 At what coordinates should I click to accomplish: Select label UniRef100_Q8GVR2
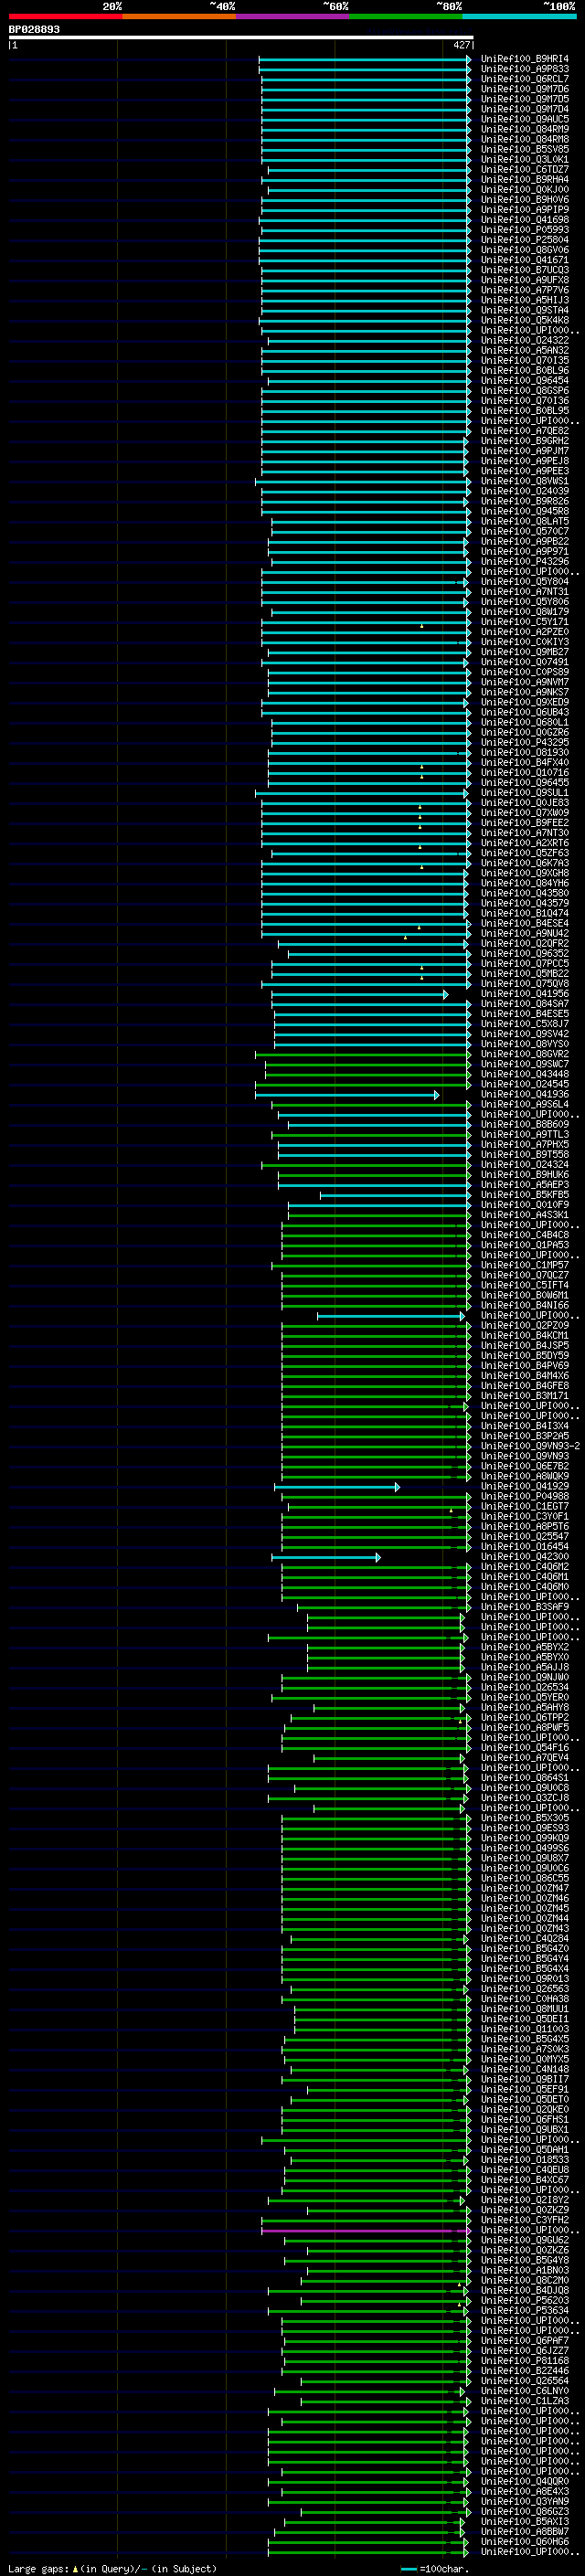(524, 1054)
